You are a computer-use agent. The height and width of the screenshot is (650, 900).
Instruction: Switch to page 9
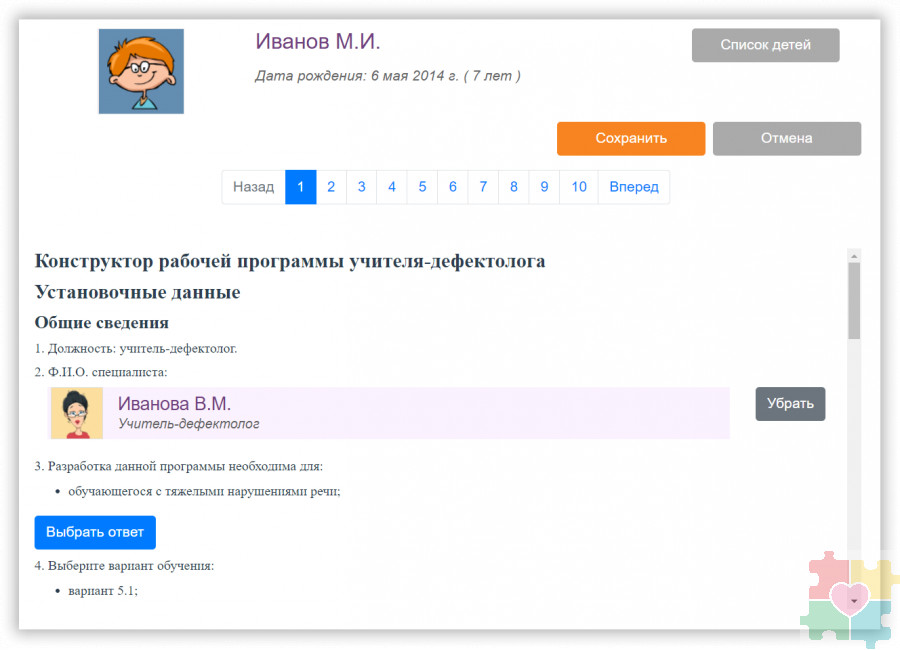(x=544, y=187)
